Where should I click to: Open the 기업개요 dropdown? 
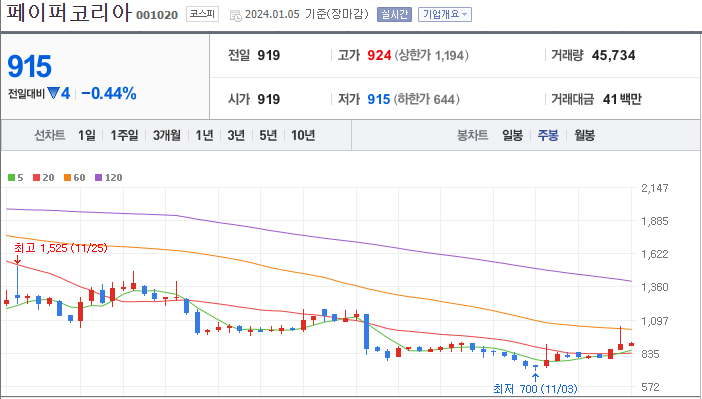pyautogui.click(x=445, y=14)
